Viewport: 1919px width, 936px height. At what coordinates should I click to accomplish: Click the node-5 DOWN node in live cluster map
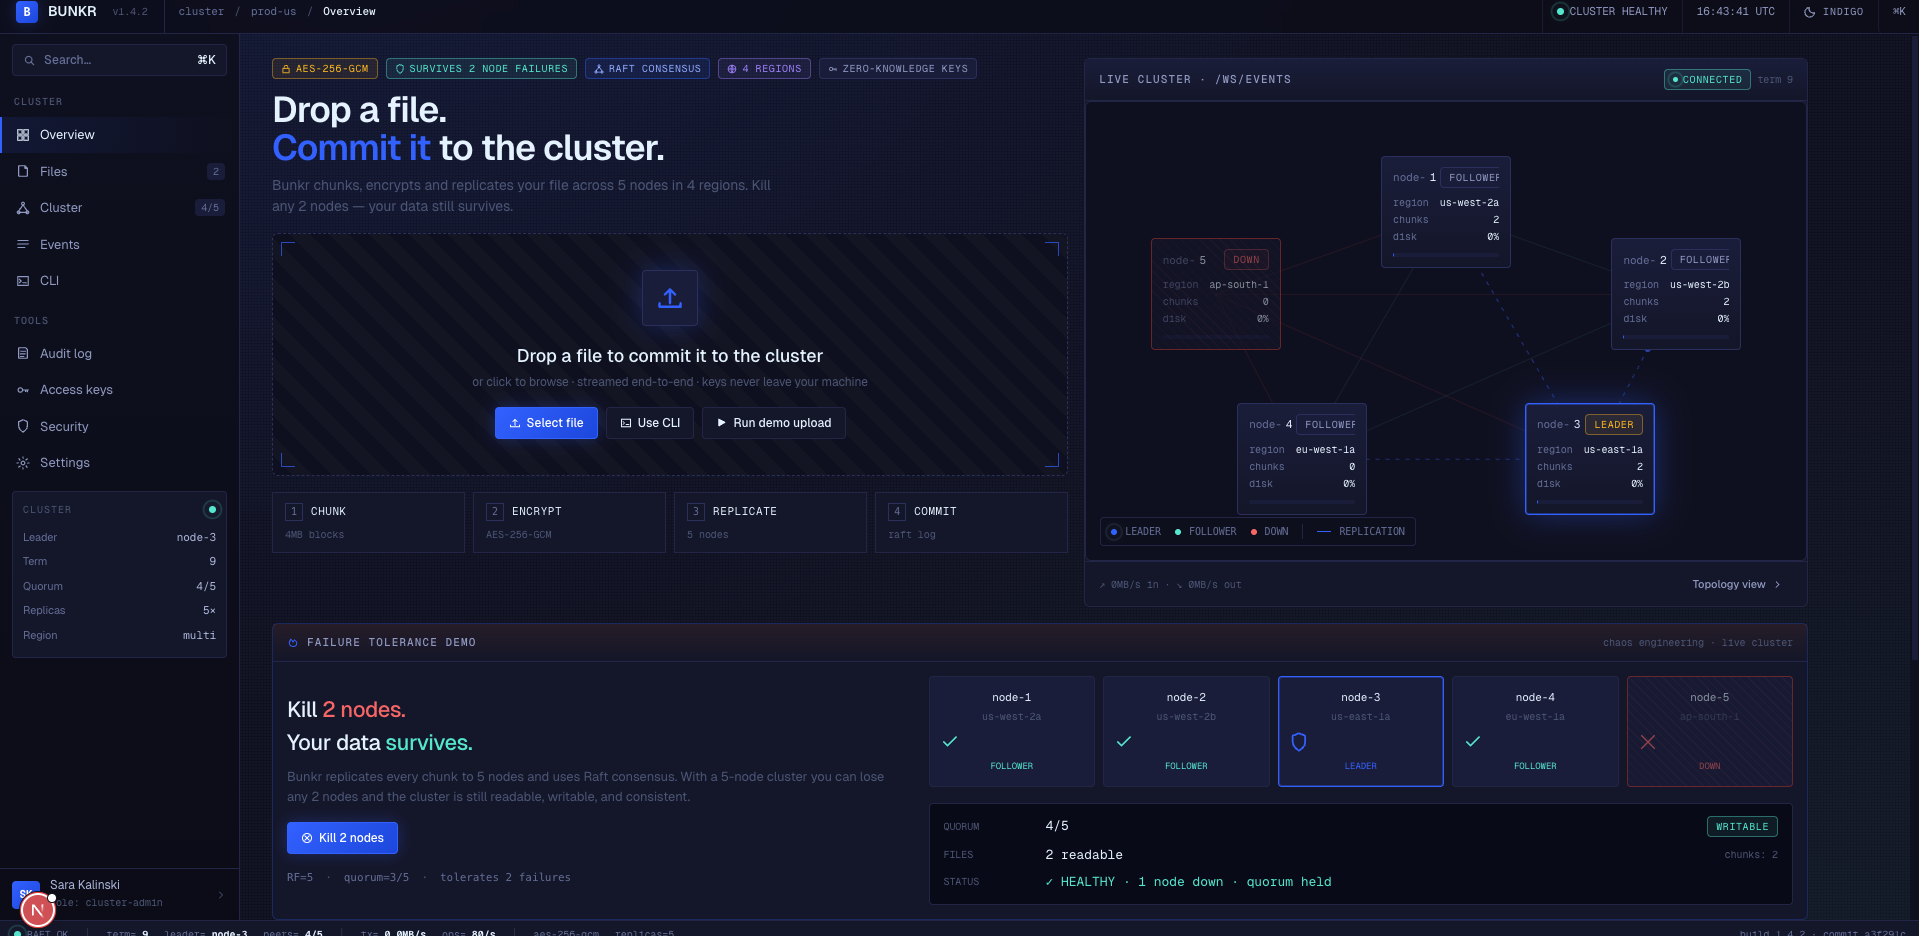click(x=1215, y=294)
